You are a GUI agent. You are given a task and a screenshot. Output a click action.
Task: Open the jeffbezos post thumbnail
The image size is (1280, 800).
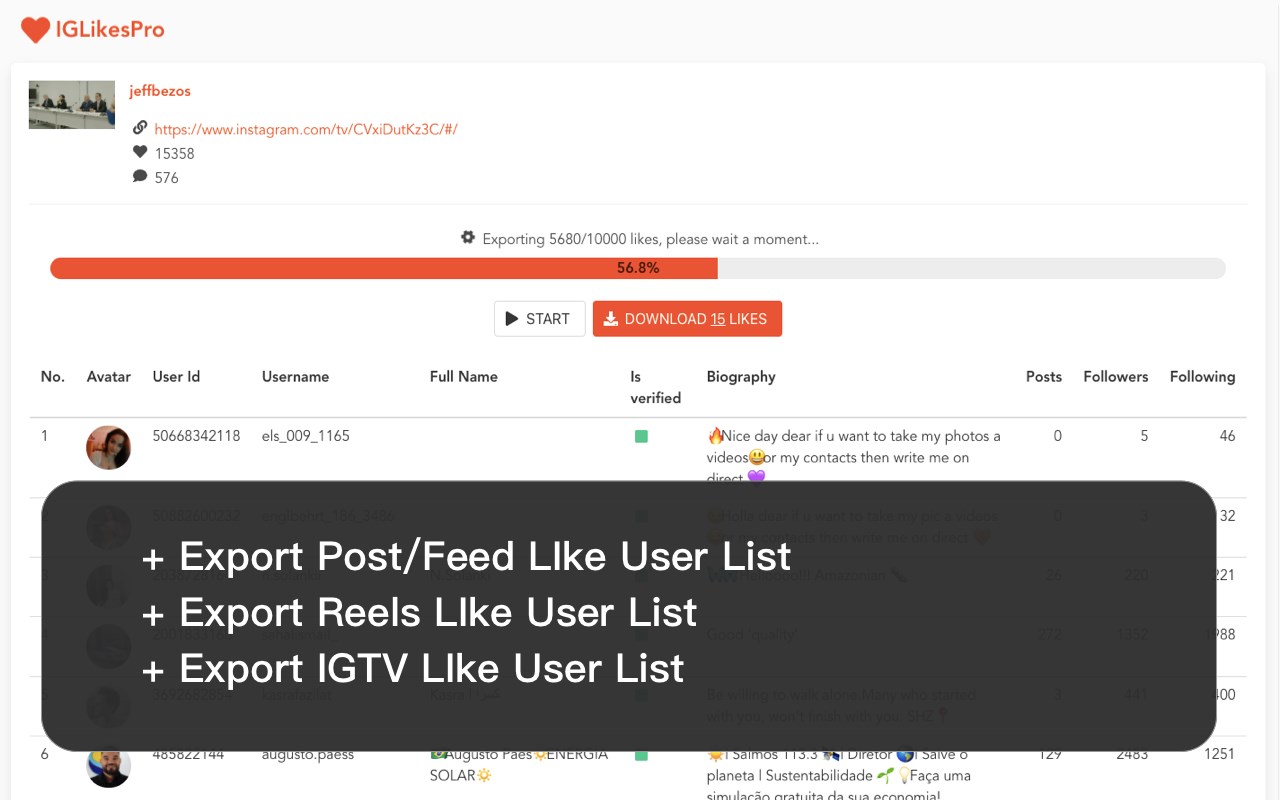pyautogui.click(x=72, y=105)
